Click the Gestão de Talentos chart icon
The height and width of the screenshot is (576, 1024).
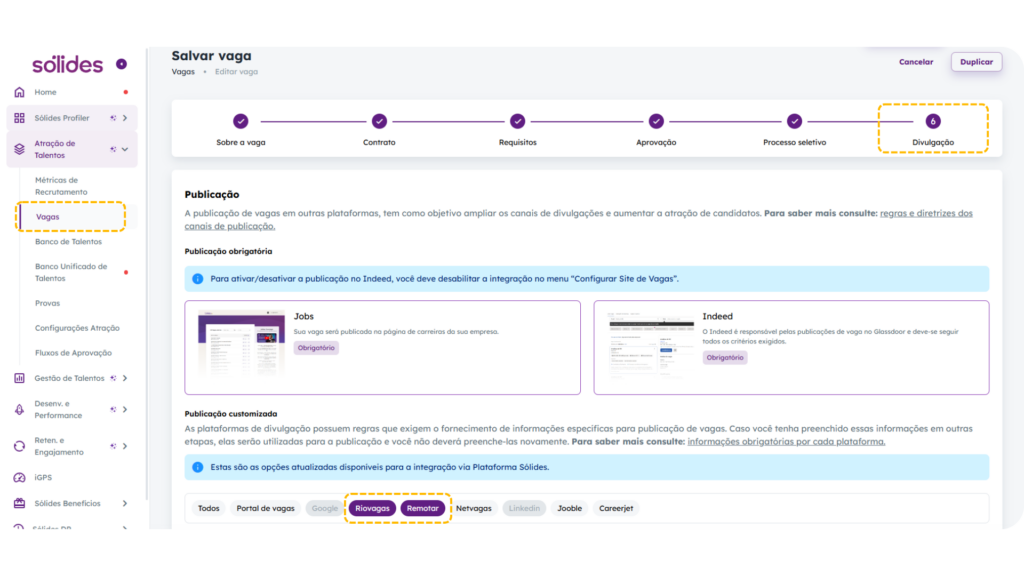(x=20, y=378)
